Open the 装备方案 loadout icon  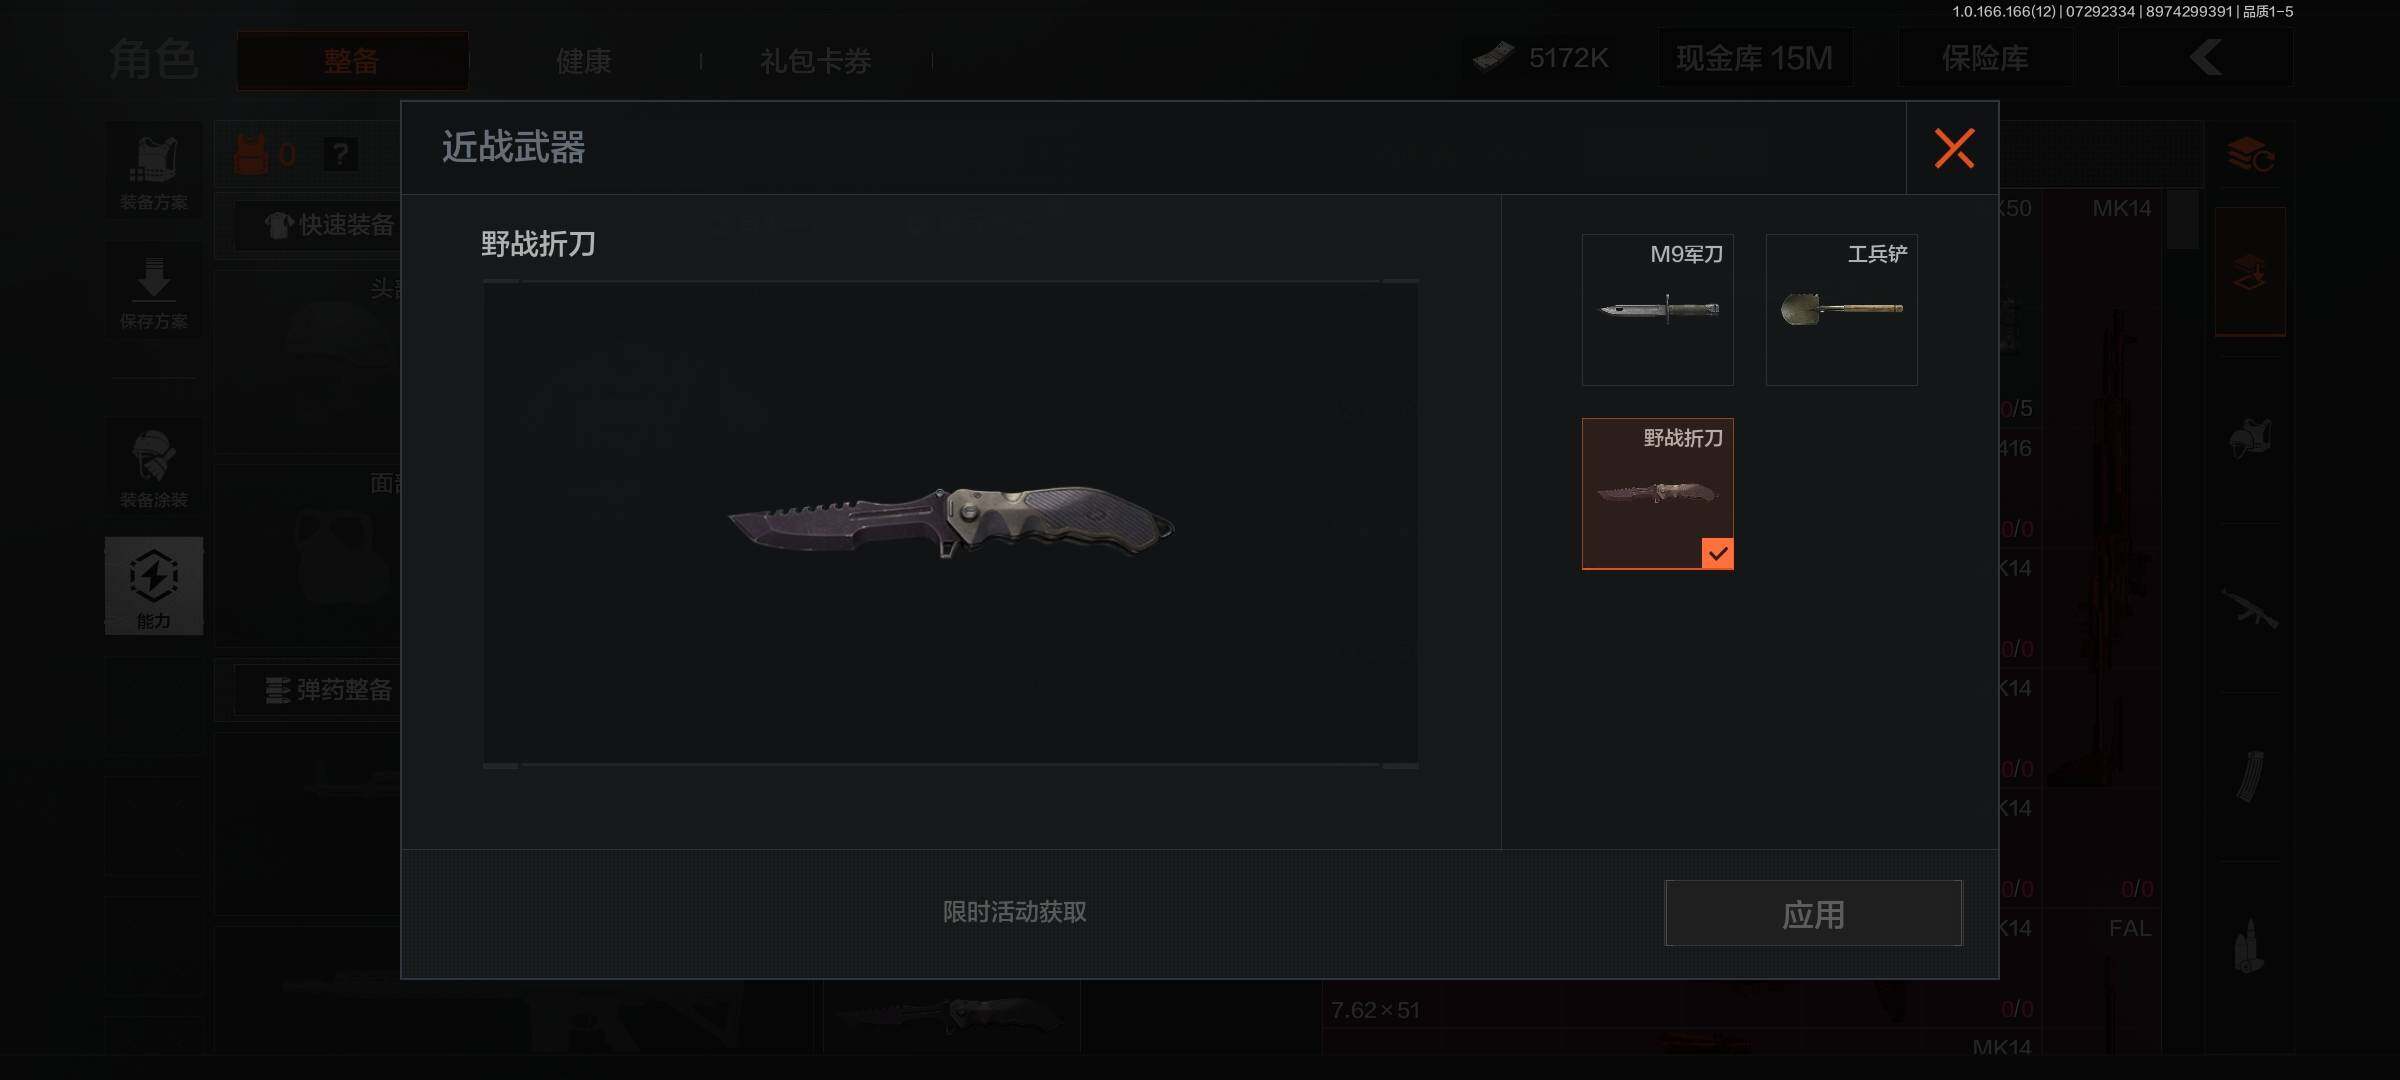point(154,171)
